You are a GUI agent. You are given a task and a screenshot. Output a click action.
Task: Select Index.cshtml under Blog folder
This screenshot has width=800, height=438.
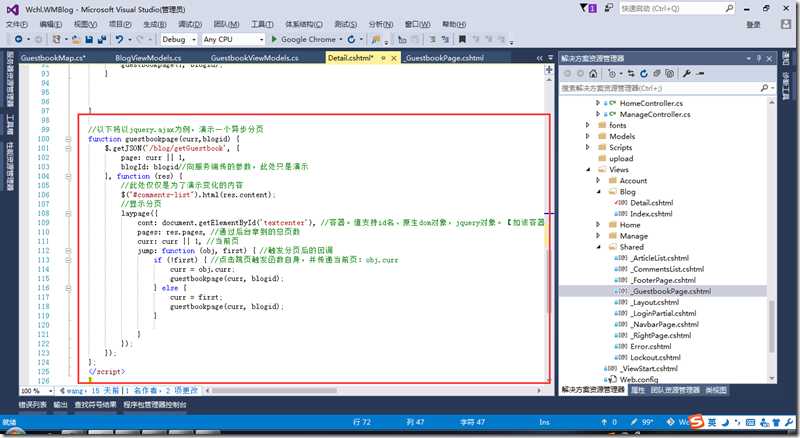(x=651, y=214)
